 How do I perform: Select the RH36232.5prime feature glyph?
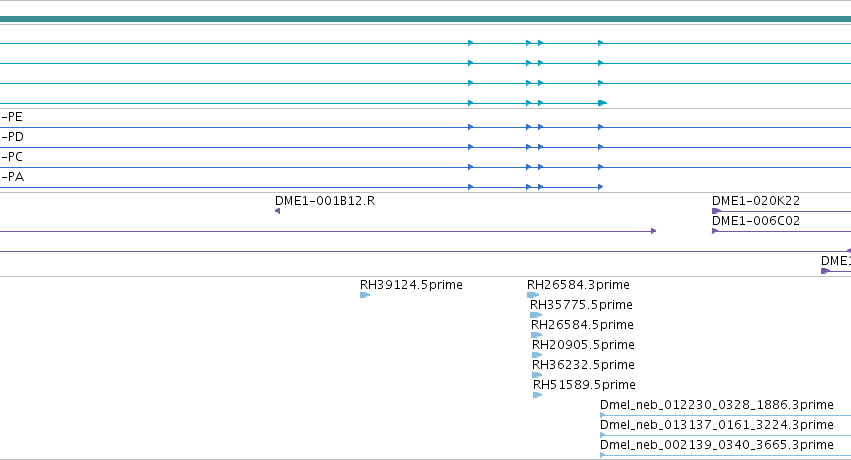coord(537,375)
